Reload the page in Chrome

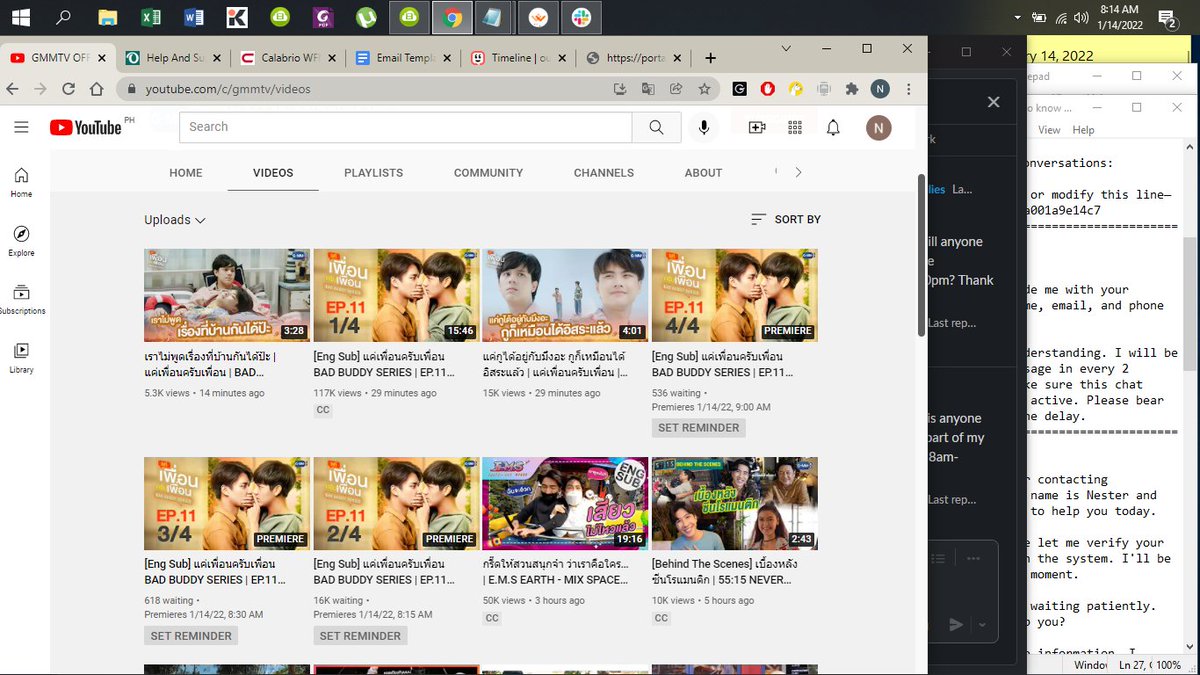click(x=68, y=89)
